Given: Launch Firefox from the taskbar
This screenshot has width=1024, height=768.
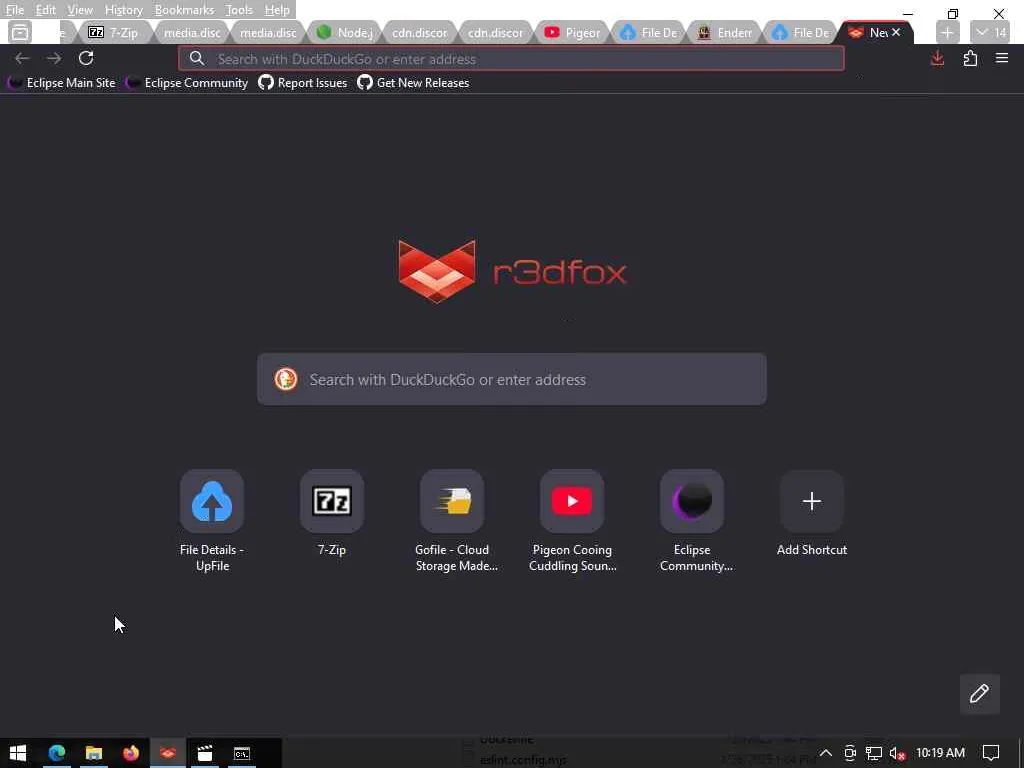Looking at the screenshot, I should (x=131, y=753).
